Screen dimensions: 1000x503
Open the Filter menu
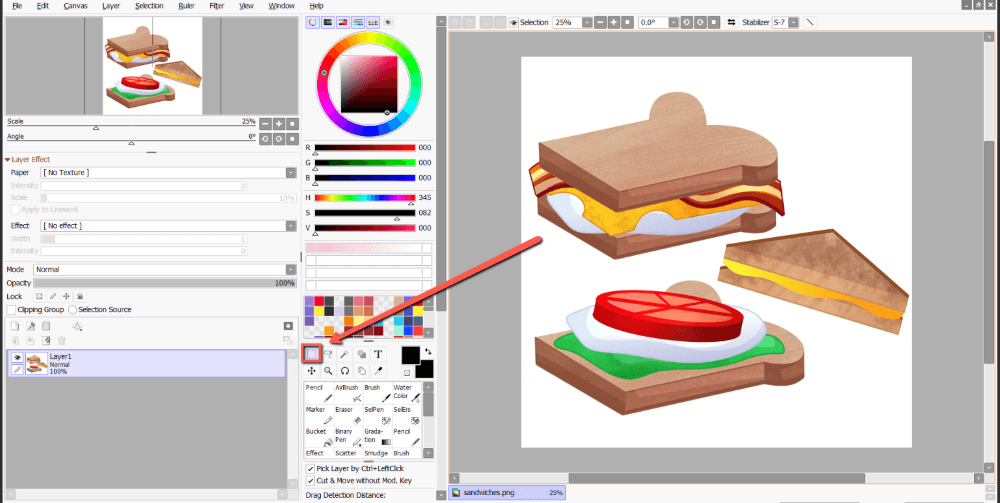(217, 6)
